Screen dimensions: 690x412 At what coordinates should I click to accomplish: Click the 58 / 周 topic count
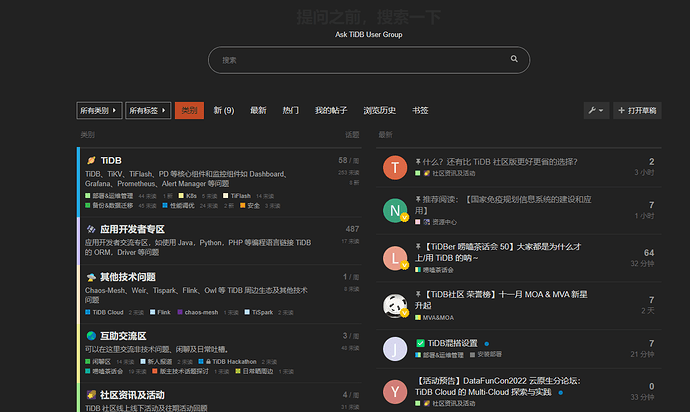tap(349, 160)
